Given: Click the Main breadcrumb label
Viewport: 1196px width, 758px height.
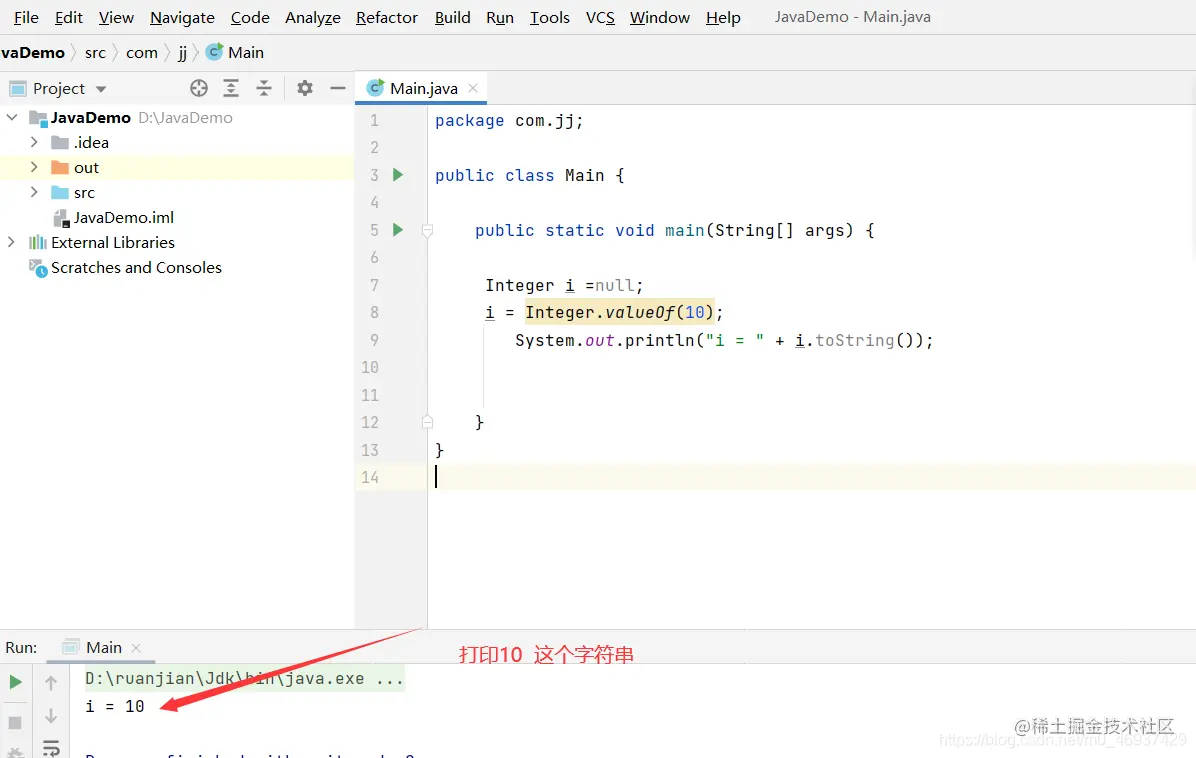Looking at the screenshot, I should pos(246,53).
